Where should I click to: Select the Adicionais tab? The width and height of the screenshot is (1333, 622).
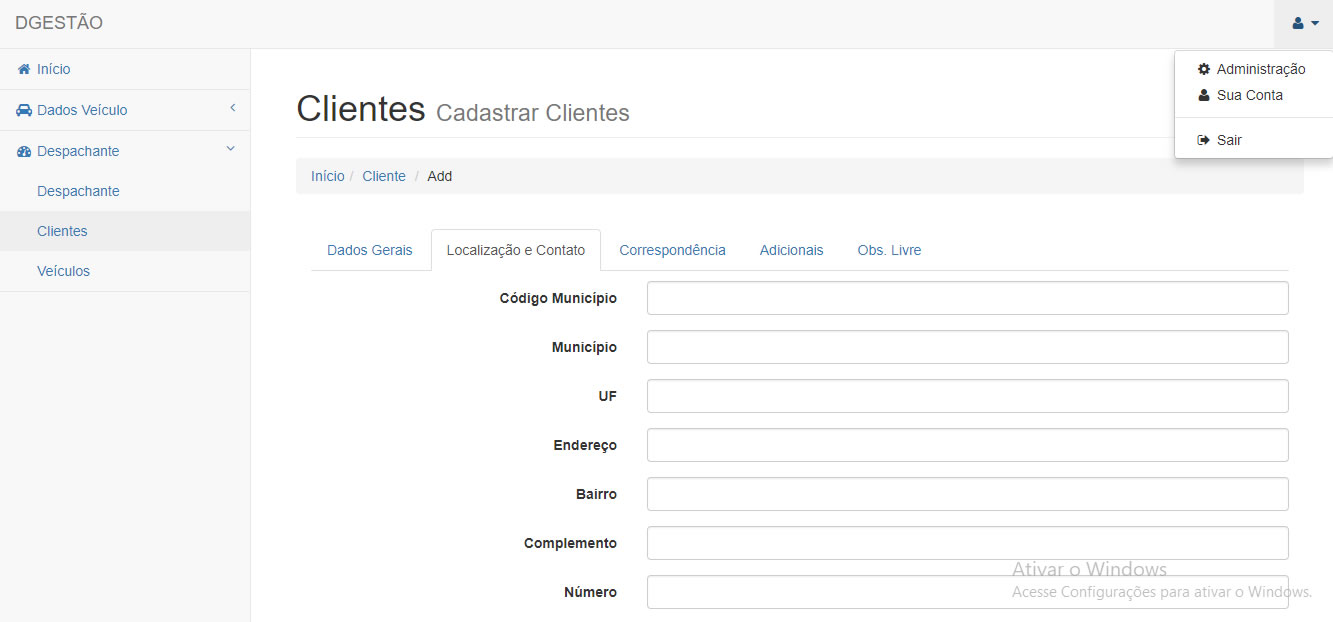pyautogui.click(x=791, y=251)
